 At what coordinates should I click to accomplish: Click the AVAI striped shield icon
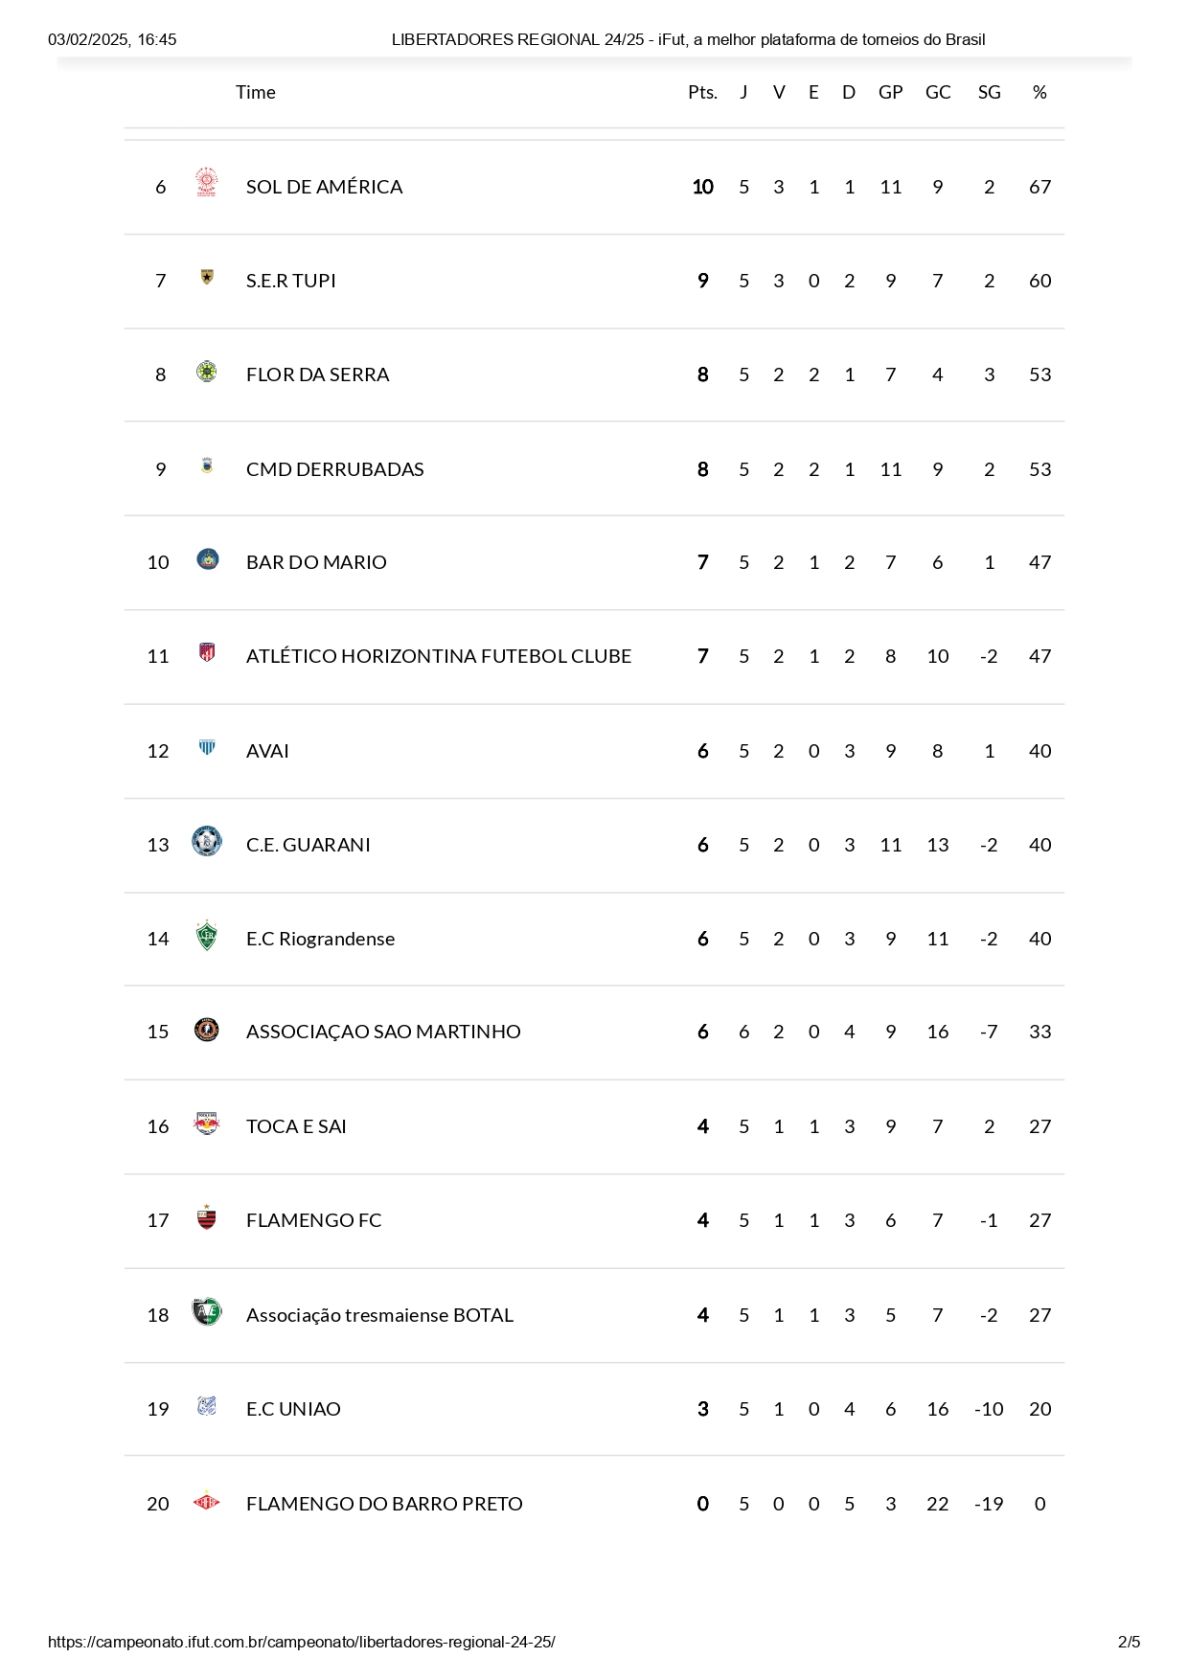207,747
